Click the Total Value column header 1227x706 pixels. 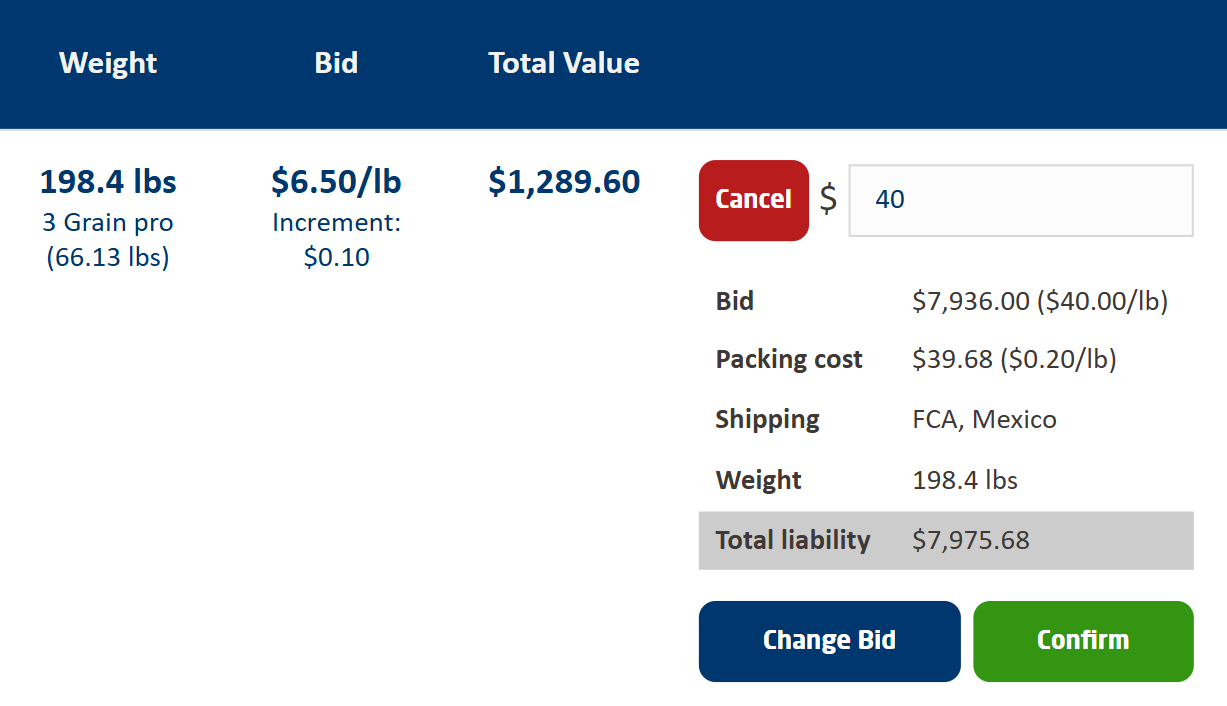tap(564, 62)
